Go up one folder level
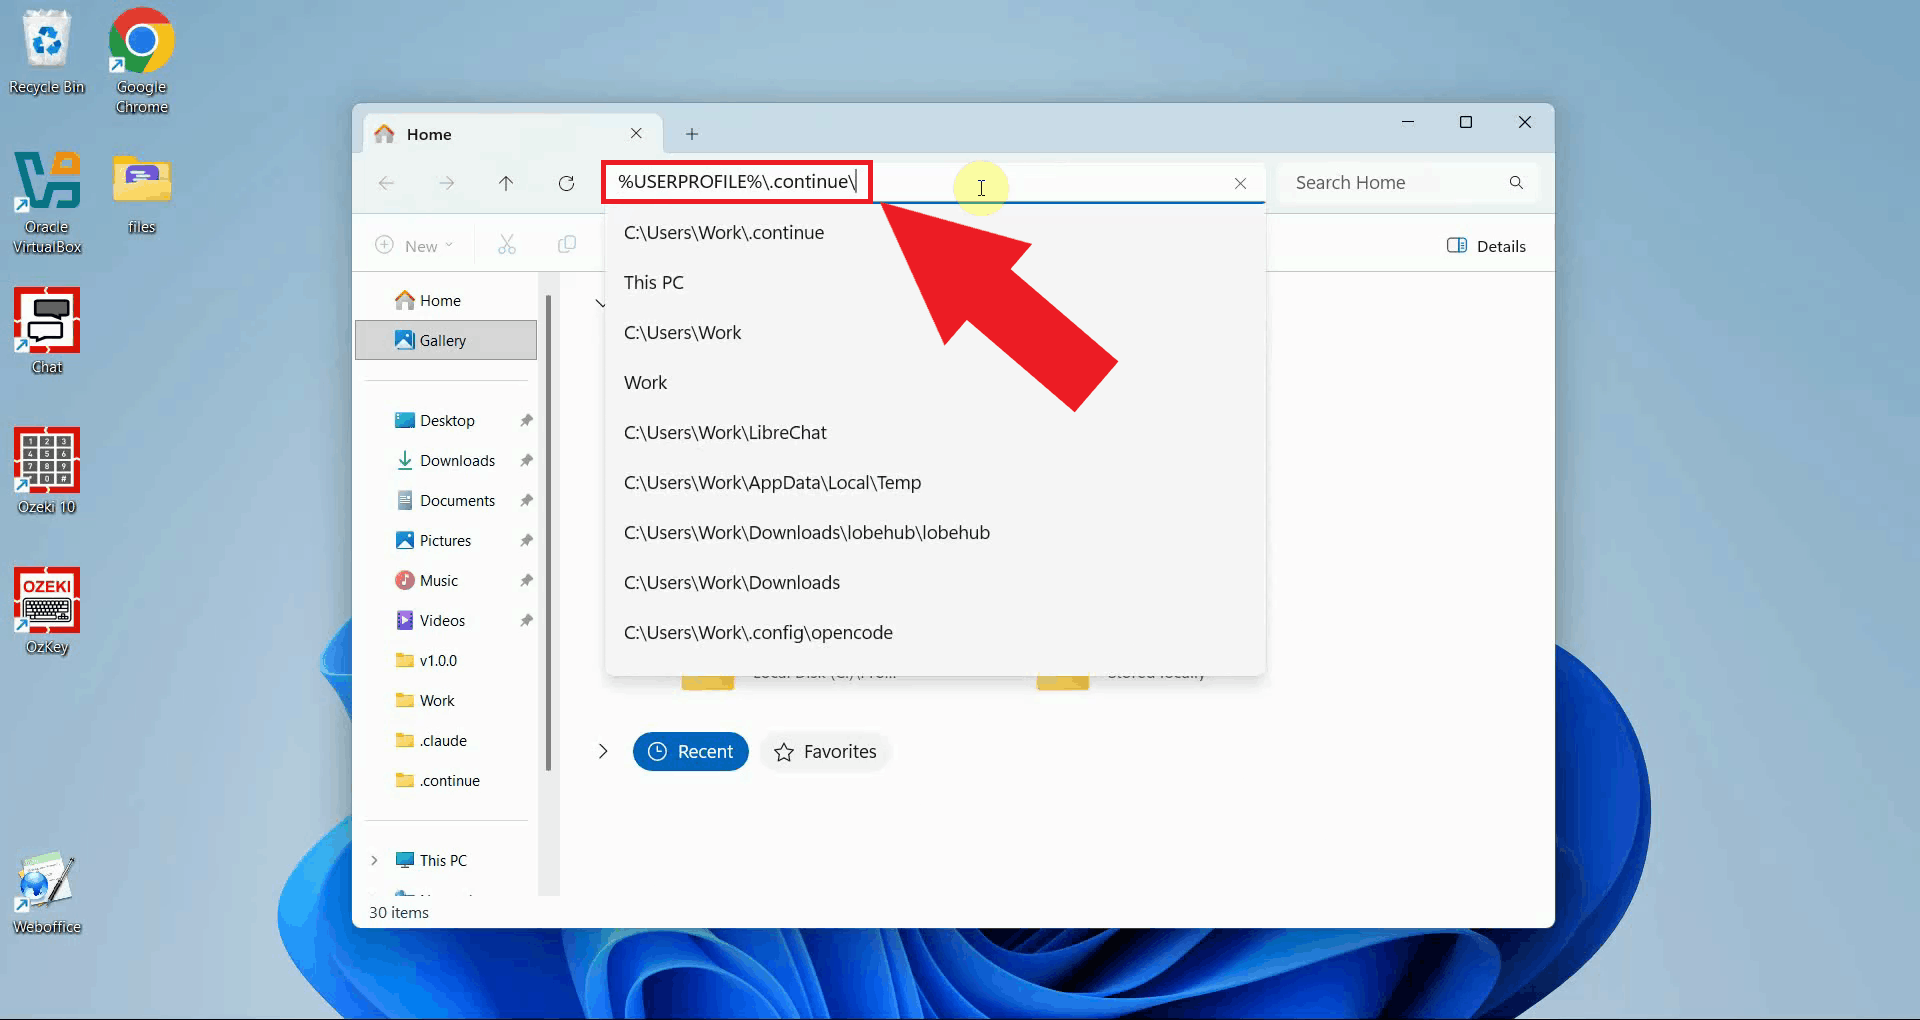 506,183
